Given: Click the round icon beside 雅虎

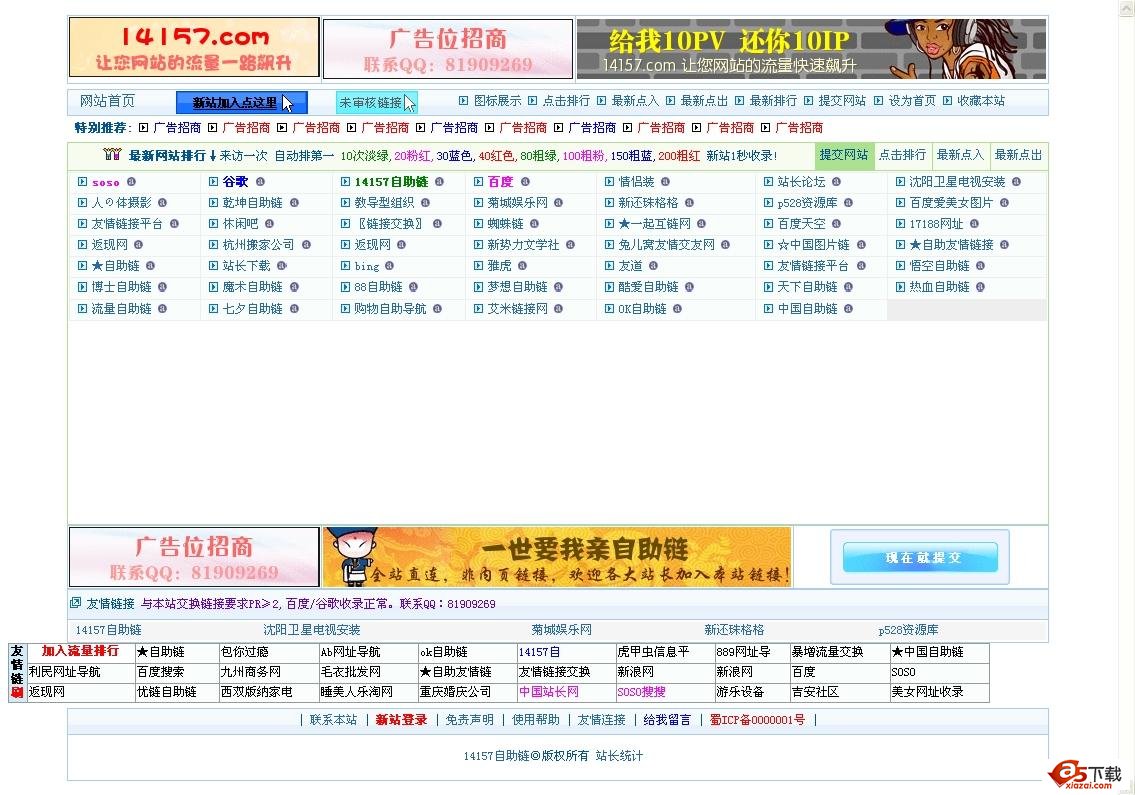Looking at the screenshot, I should pyautogui.click(x=522, y=266).
